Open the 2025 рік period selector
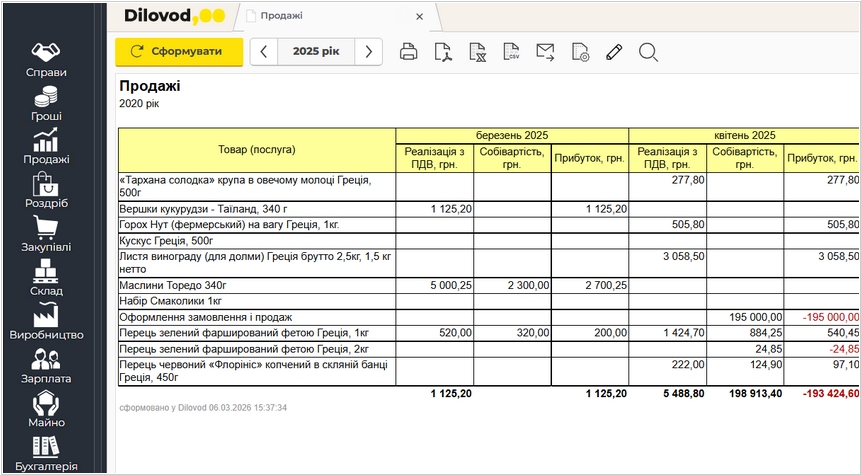The image size is (861, 475). pos(315,52)
